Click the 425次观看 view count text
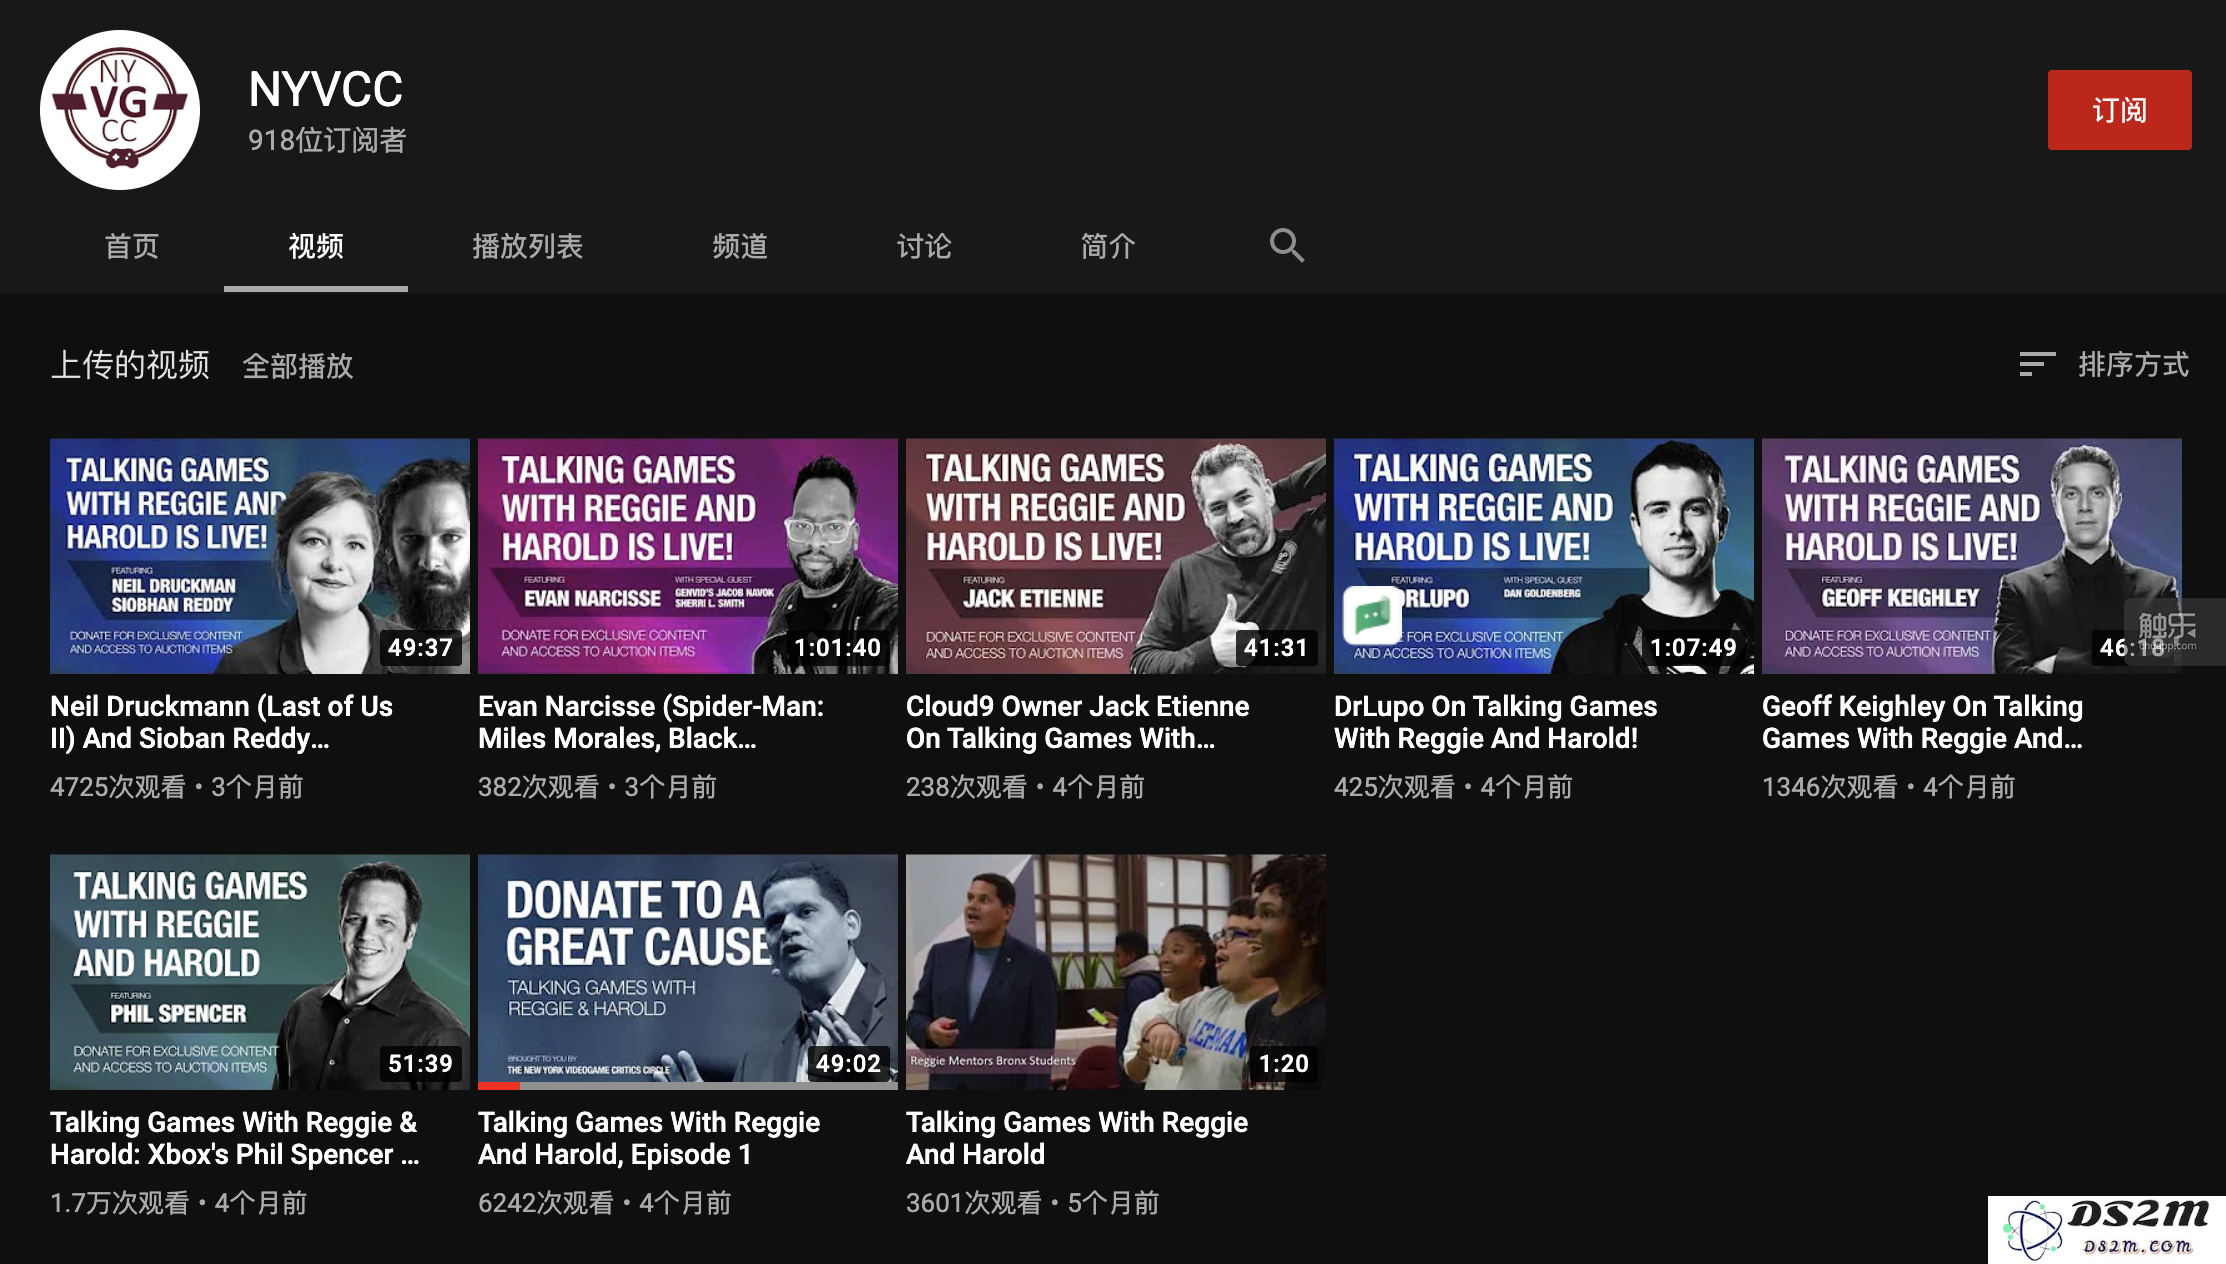 click(x=1394, y=787)
